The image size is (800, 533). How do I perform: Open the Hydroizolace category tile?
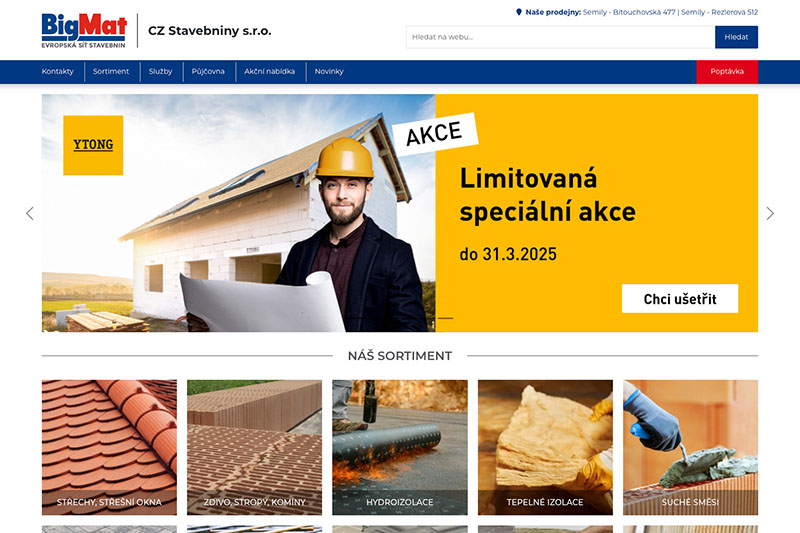[399, 447]
